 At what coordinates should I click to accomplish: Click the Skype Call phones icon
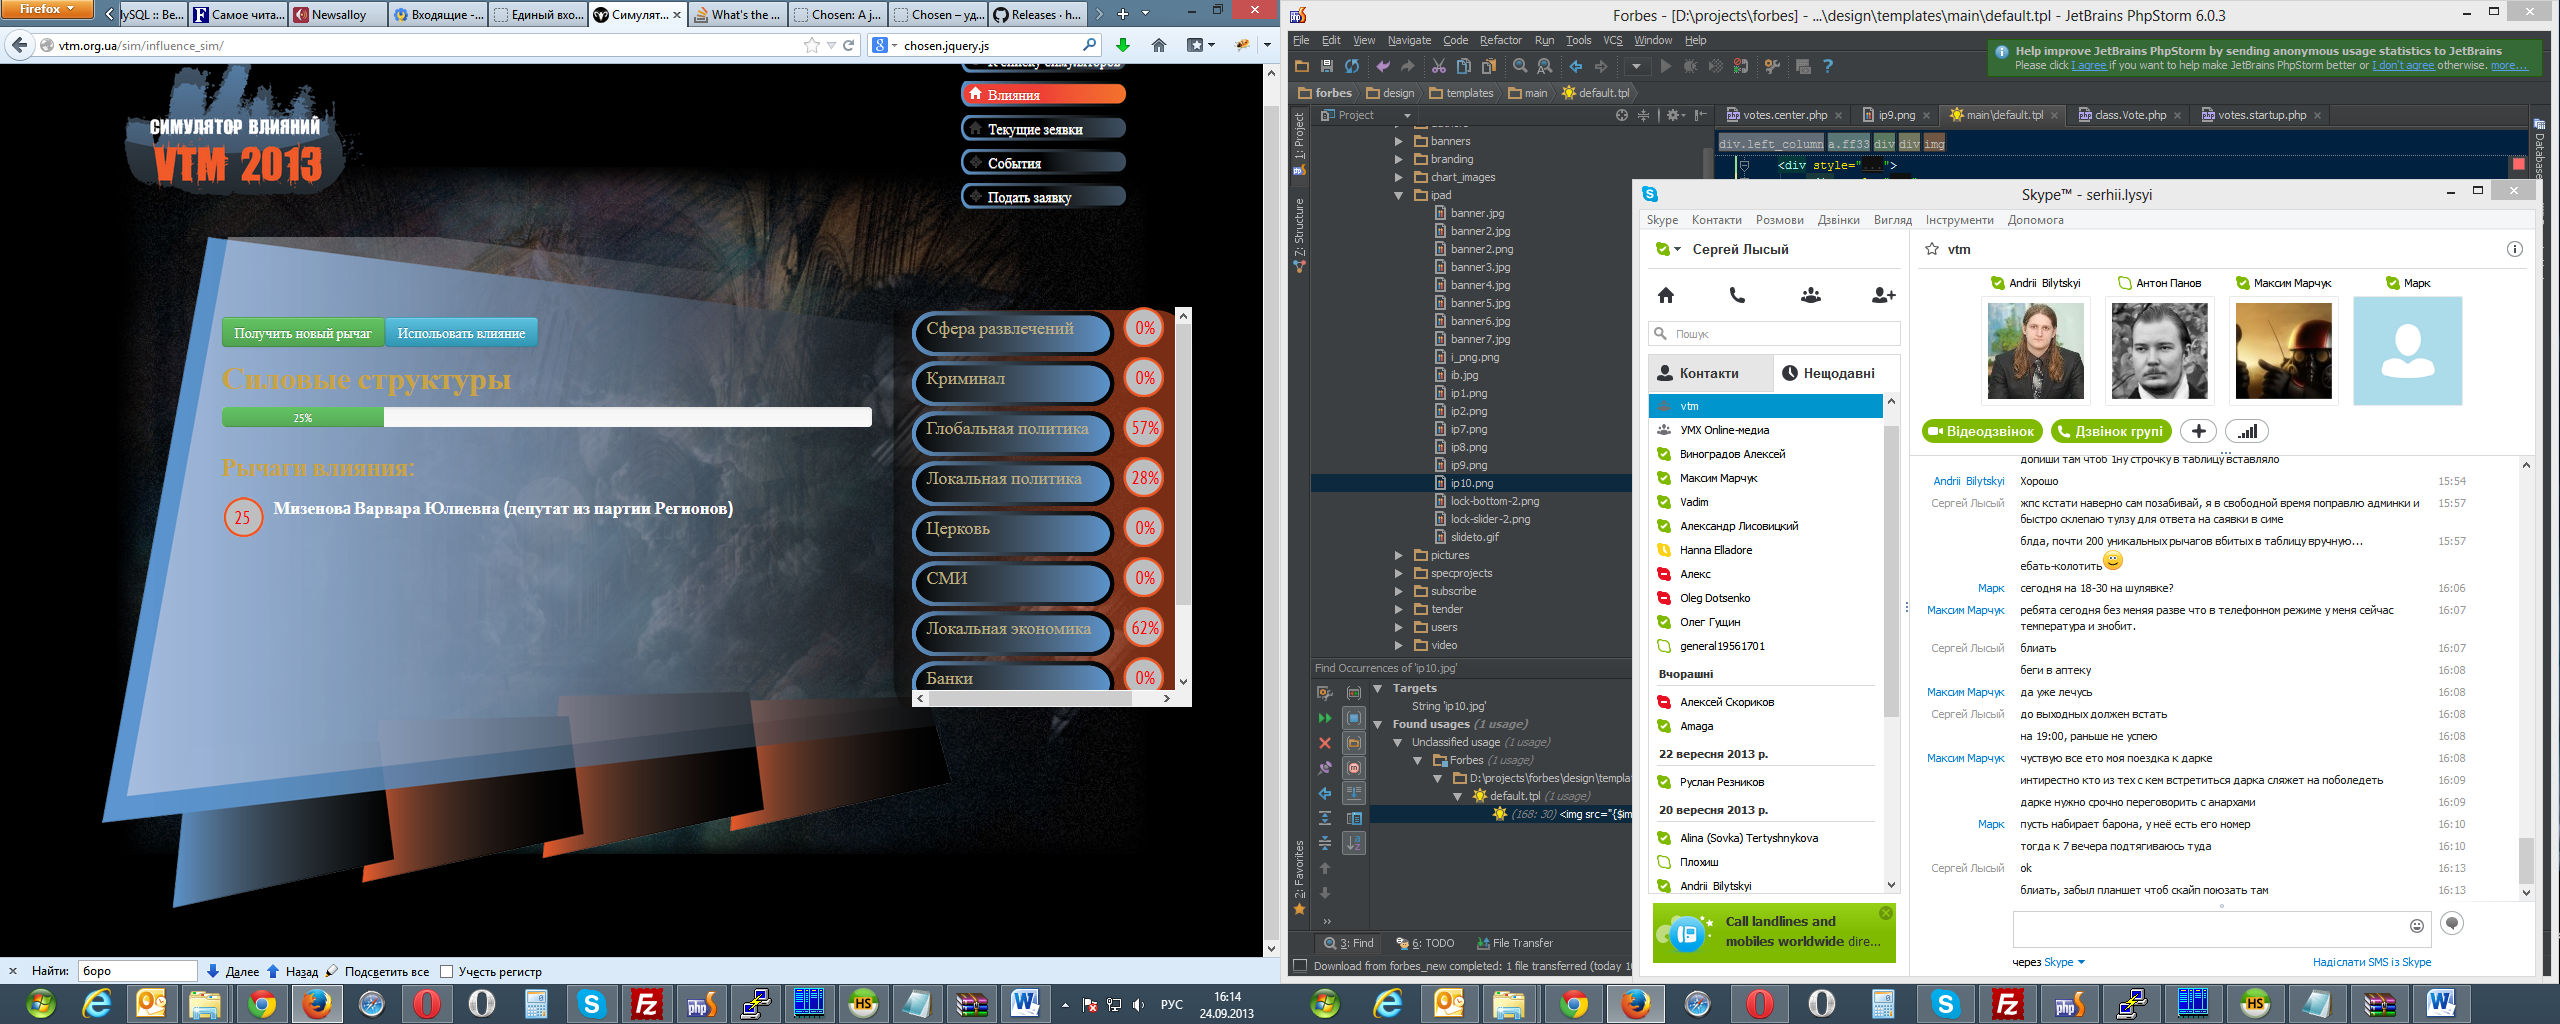(x=1737, y=295)
